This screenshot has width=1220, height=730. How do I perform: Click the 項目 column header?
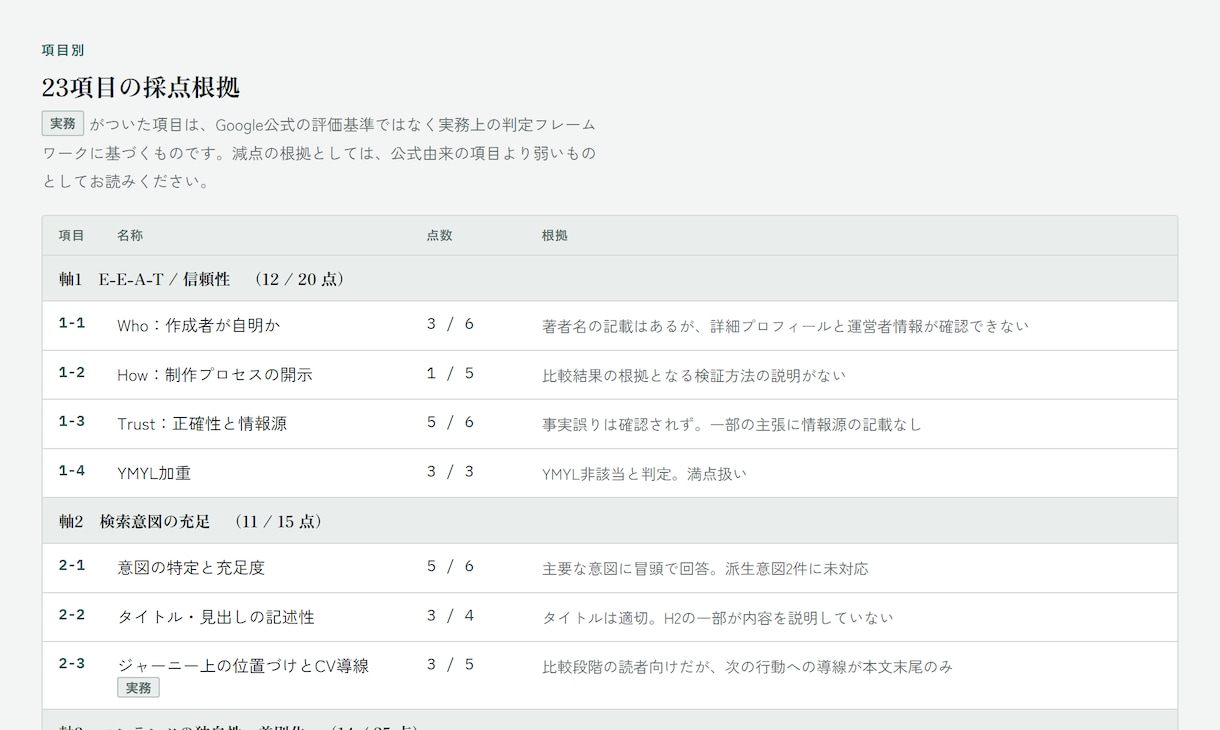[x=72, y=236]
